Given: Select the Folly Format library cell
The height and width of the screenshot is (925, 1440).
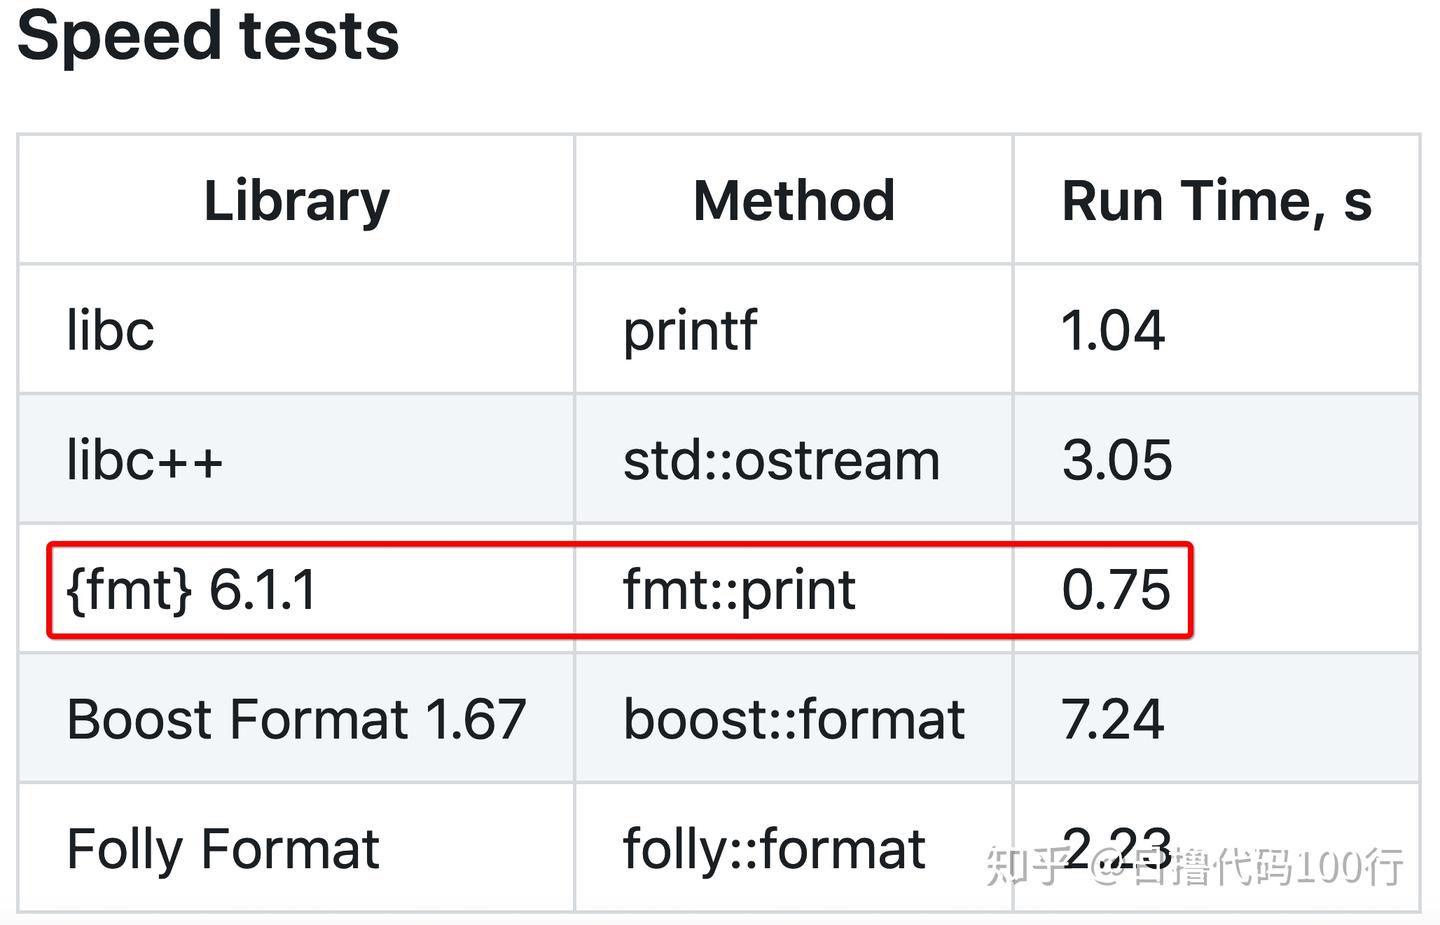Looking at the screenshot, I should tap(223, 849).
